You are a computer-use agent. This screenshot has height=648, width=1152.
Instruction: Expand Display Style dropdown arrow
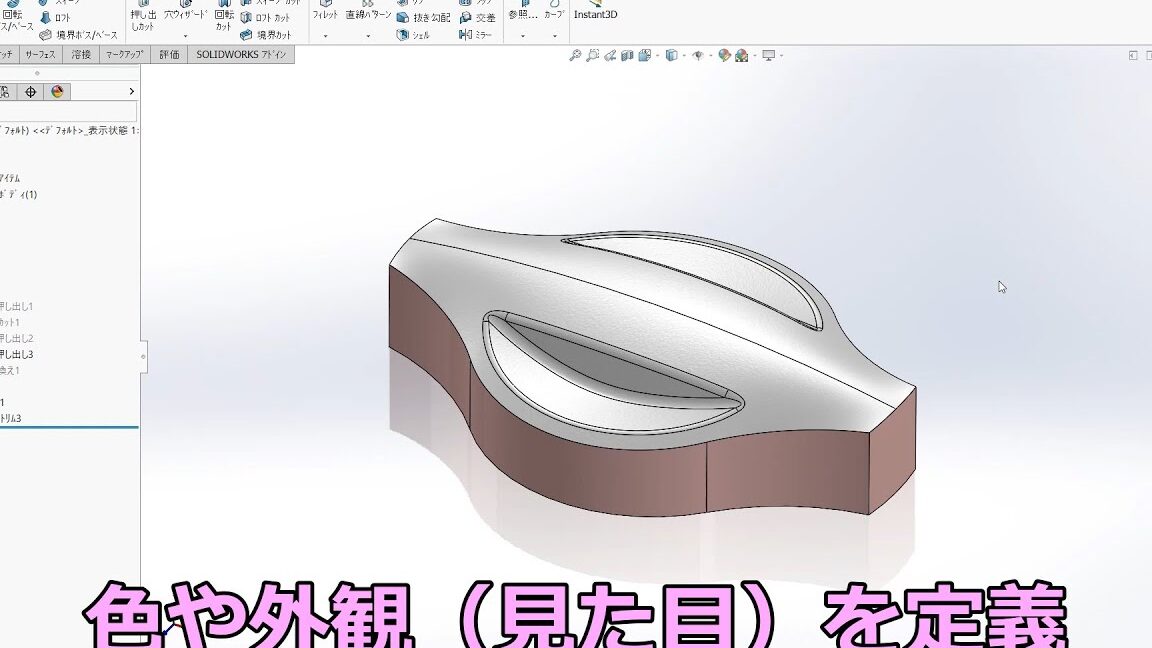tap(683, 56)
